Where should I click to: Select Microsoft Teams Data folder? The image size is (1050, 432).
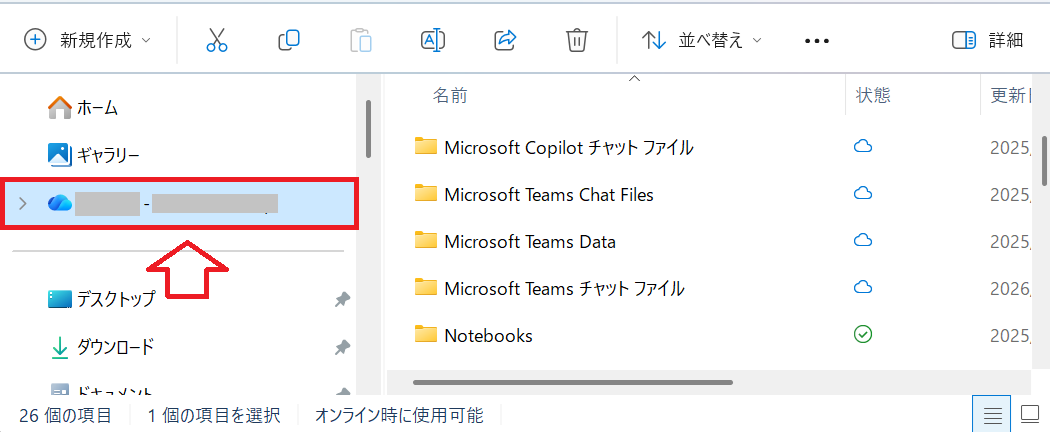point(530,241)
